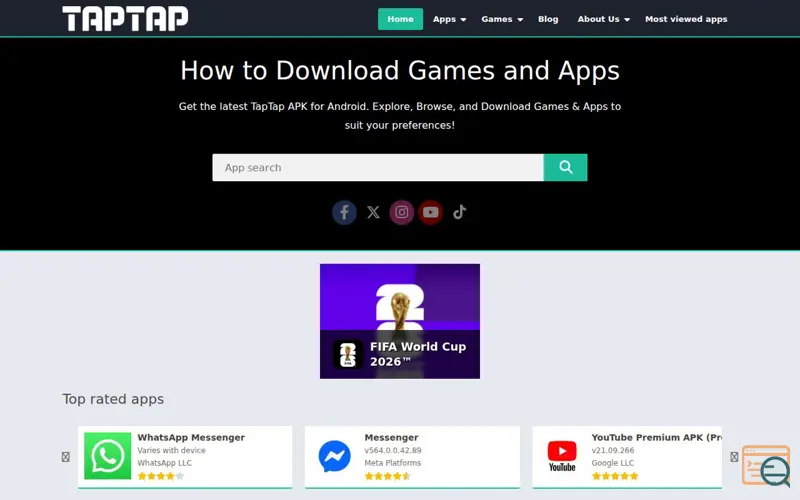Open the Facebook social icon
The width and height of the screenshot is (800, 500).
[x=344, y=212]
